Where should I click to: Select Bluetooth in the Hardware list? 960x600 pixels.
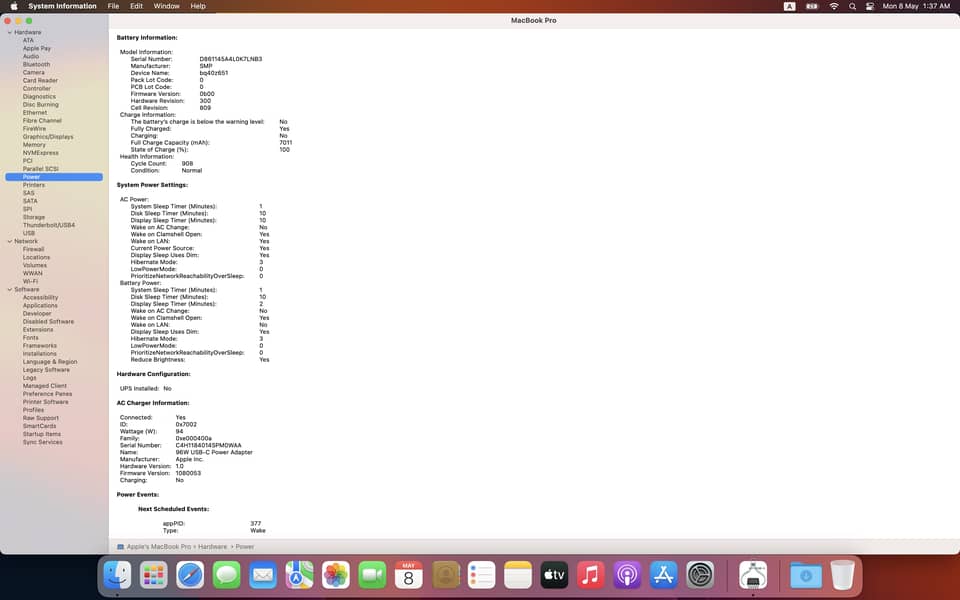click(x=36, y=64)
